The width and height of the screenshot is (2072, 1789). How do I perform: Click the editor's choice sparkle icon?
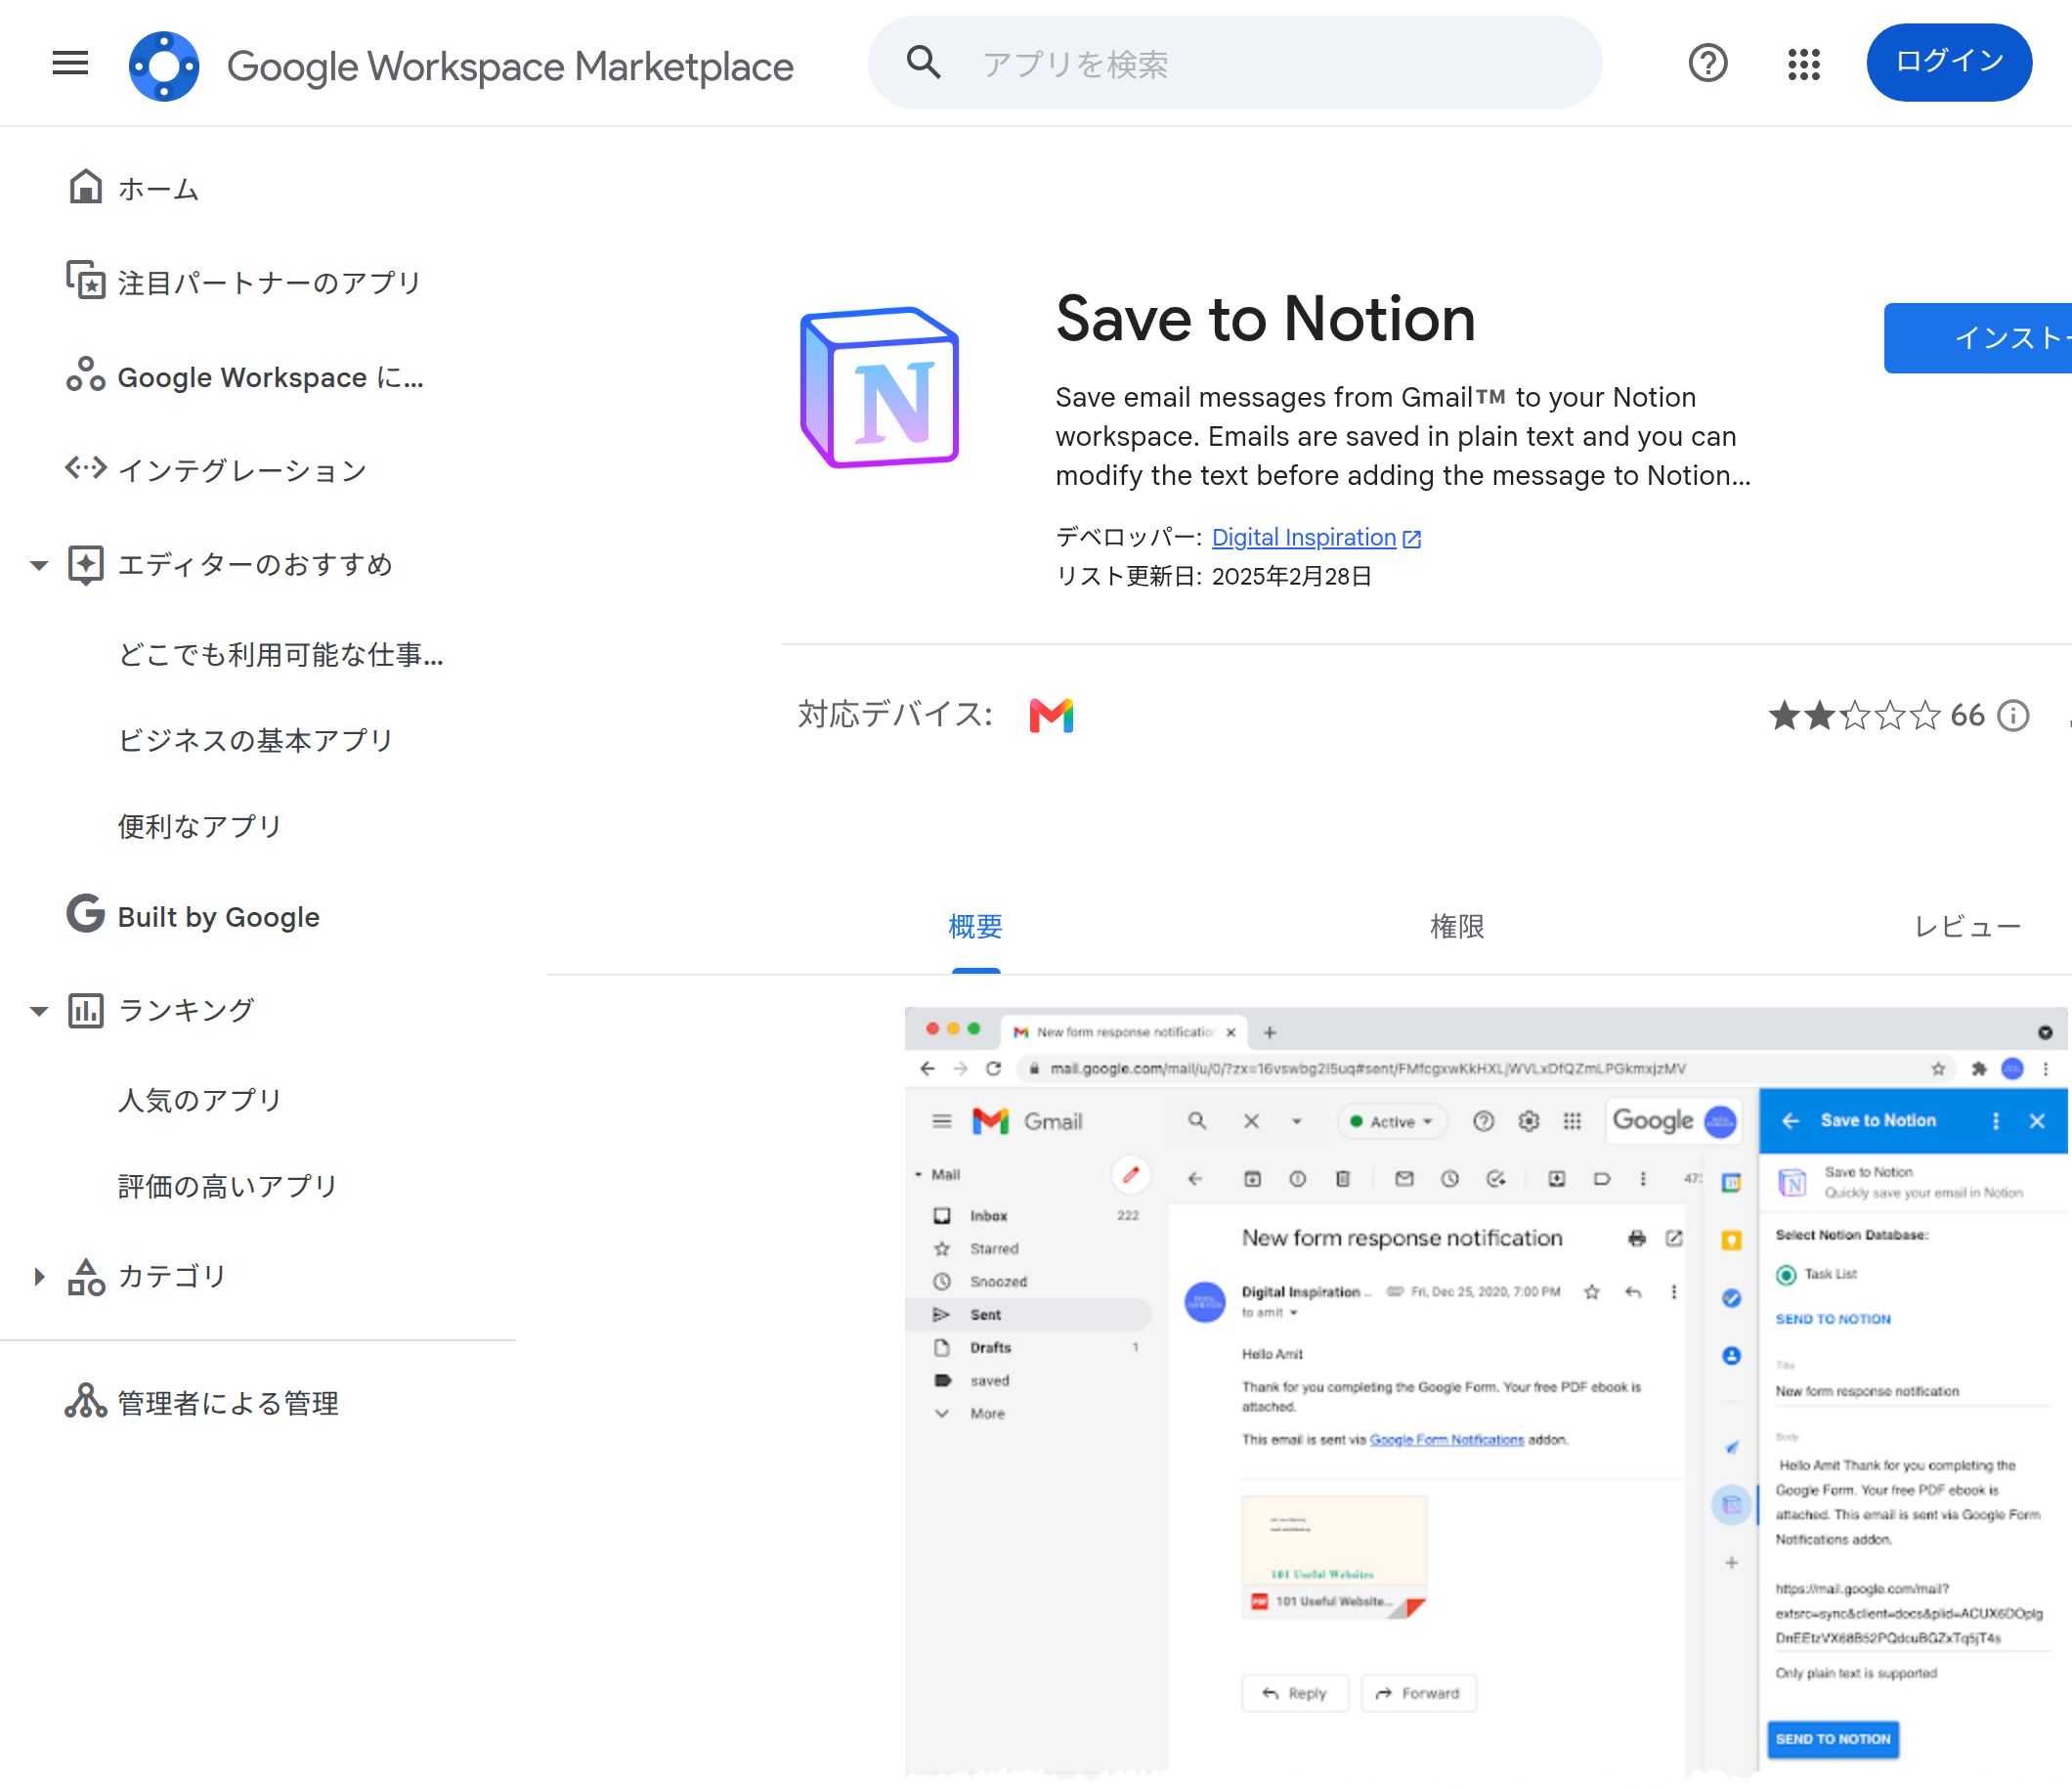85,565
